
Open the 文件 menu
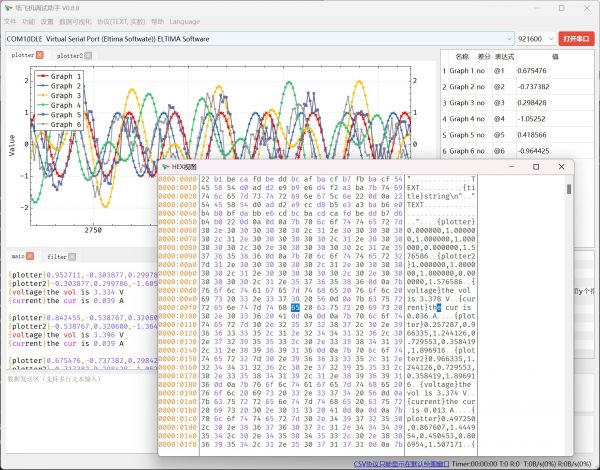pos(10,21)
